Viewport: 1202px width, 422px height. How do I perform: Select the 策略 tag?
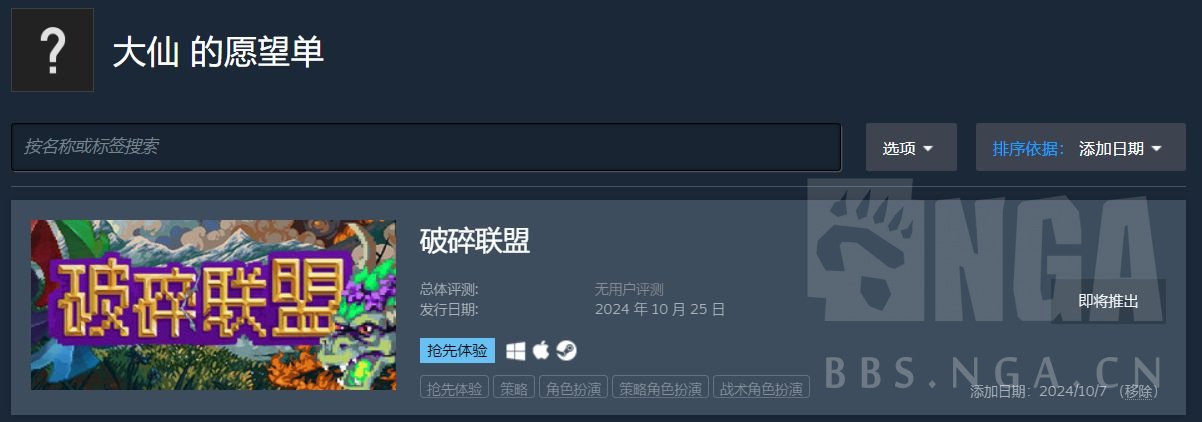click(514, 389)
